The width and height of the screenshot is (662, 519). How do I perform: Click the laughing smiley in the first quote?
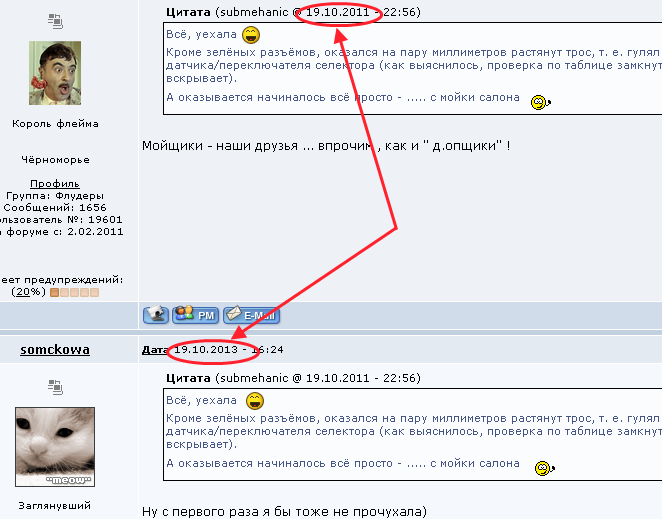click(251, 35)
